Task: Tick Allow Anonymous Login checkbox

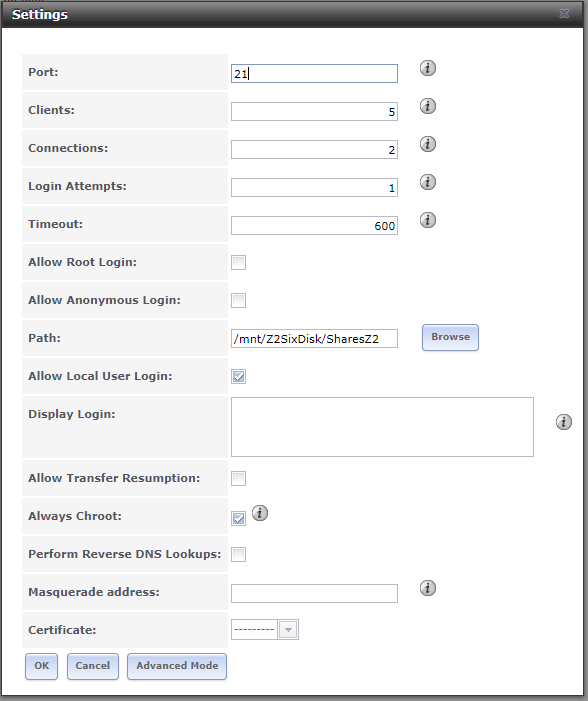Action: (x=238, y=300)
